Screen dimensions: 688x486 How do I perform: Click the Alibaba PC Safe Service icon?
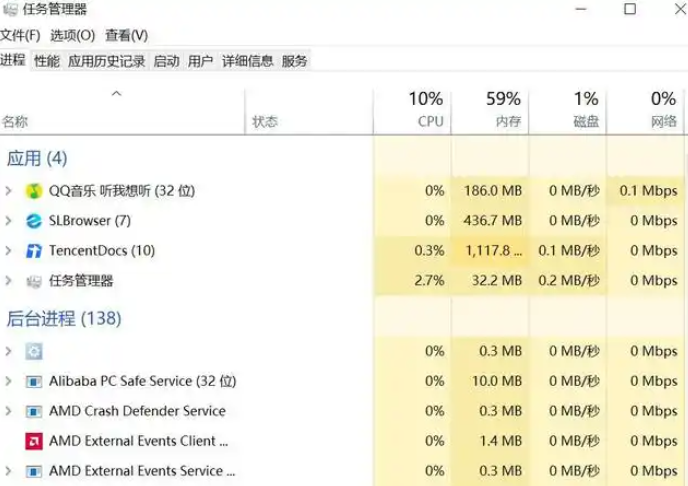34,381
